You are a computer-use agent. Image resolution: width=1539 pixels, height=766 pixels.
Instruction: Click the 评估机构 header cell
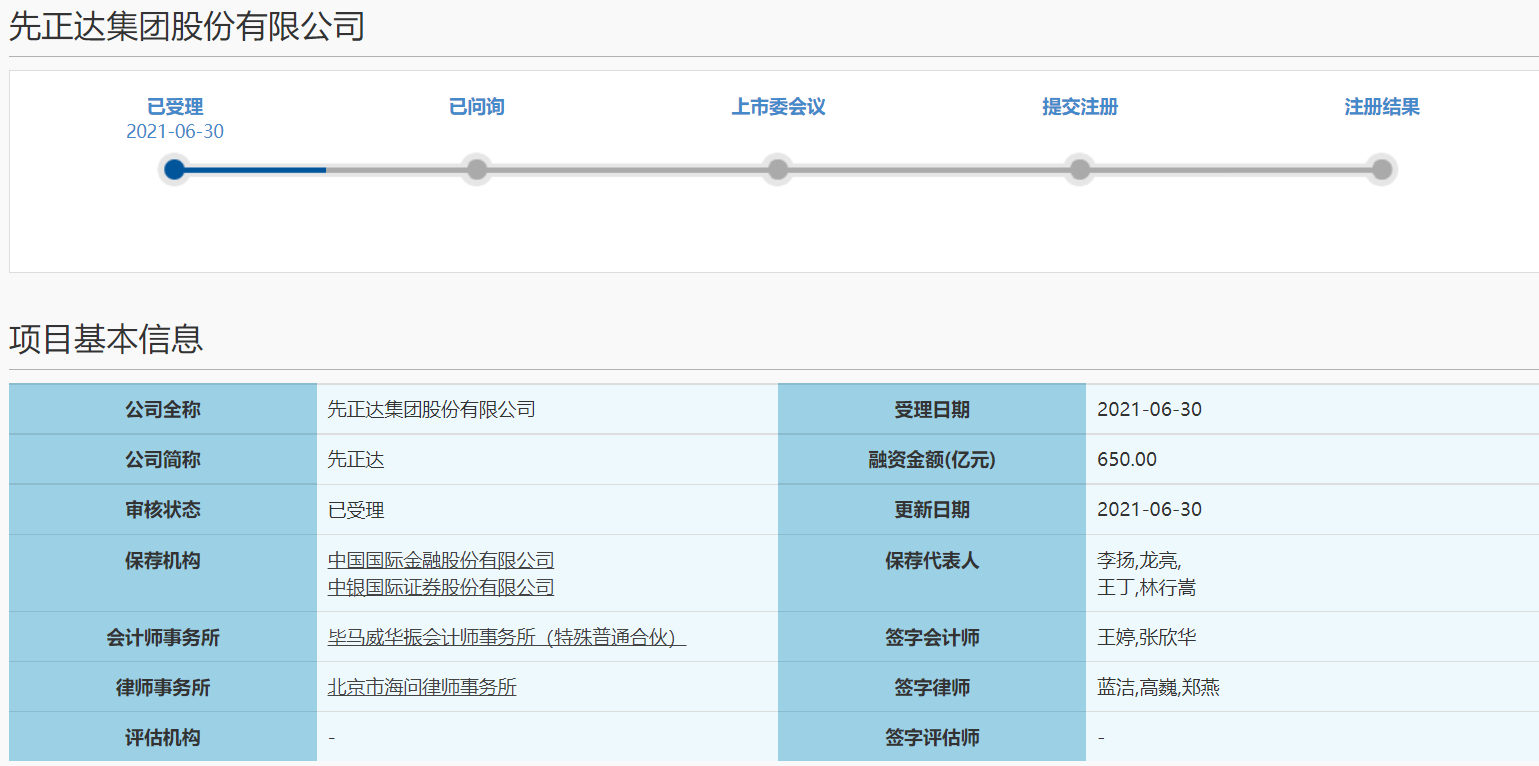click(163, 737)
